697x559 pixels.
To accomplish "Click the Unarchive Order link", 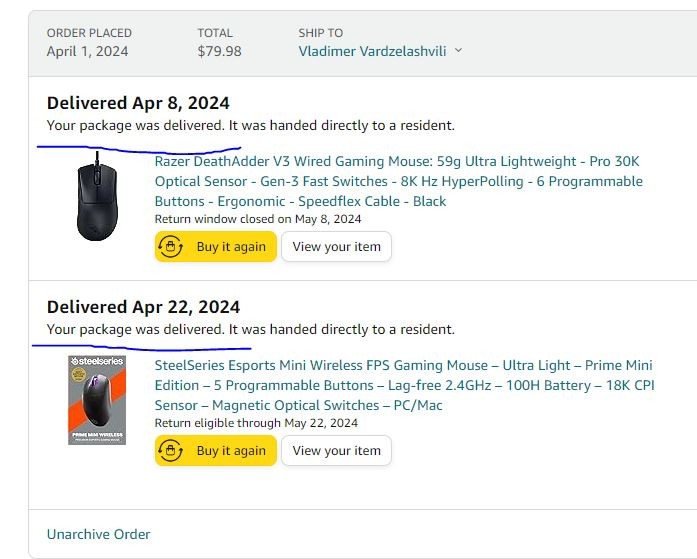I will pos(98,534).
